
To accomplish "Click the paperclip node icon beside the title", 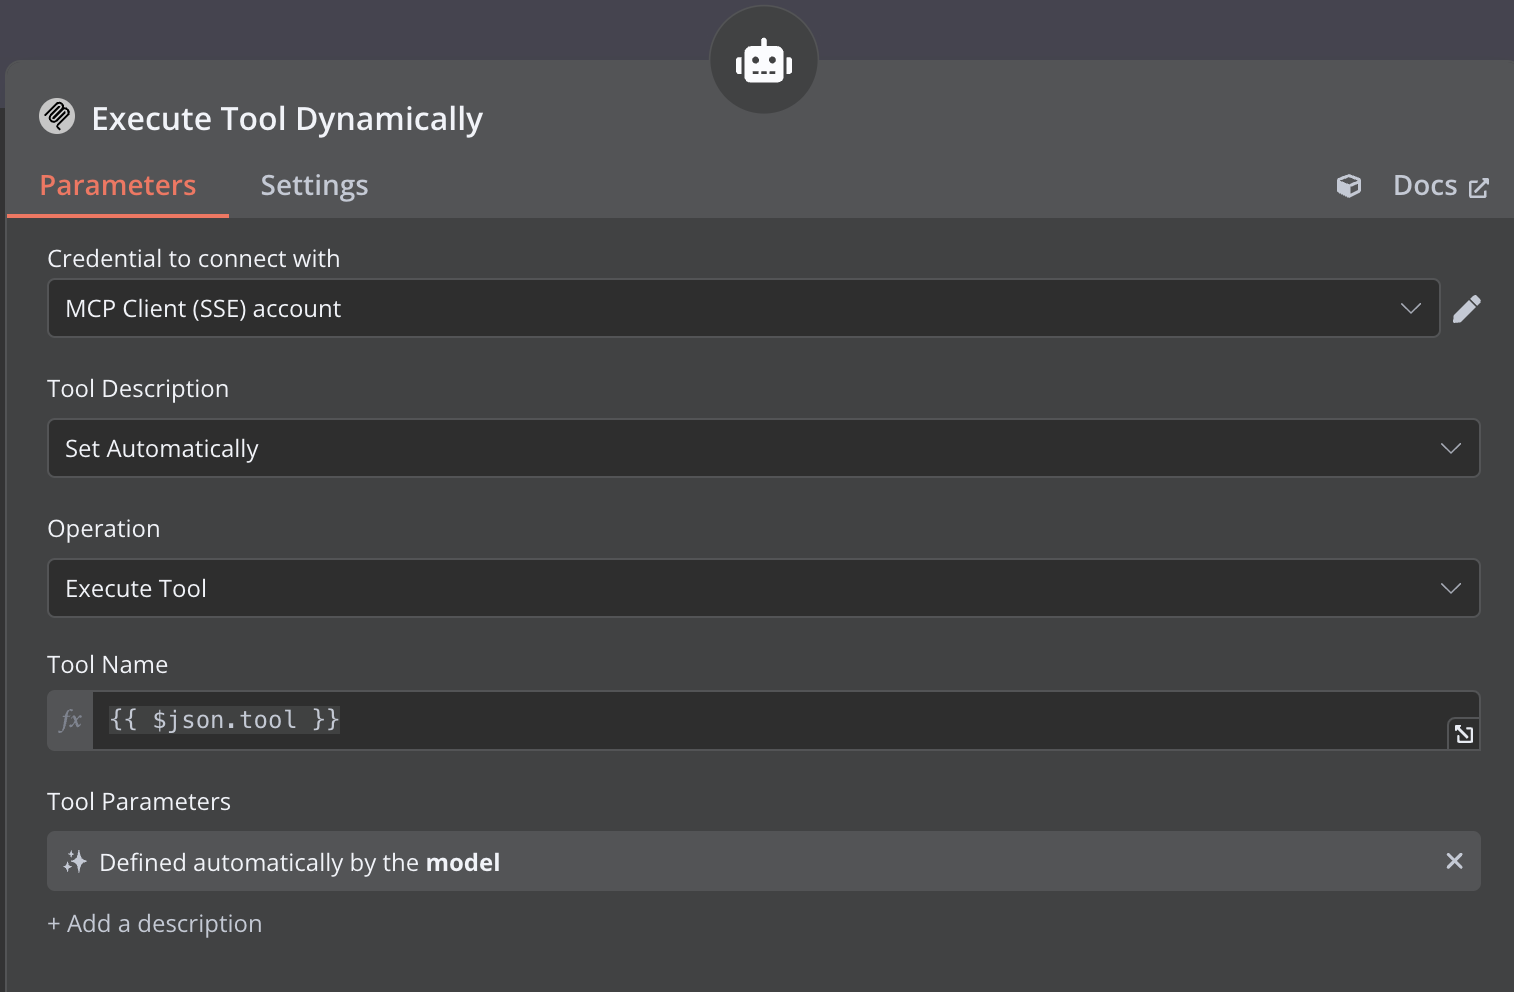I will [x=57, y=116].
